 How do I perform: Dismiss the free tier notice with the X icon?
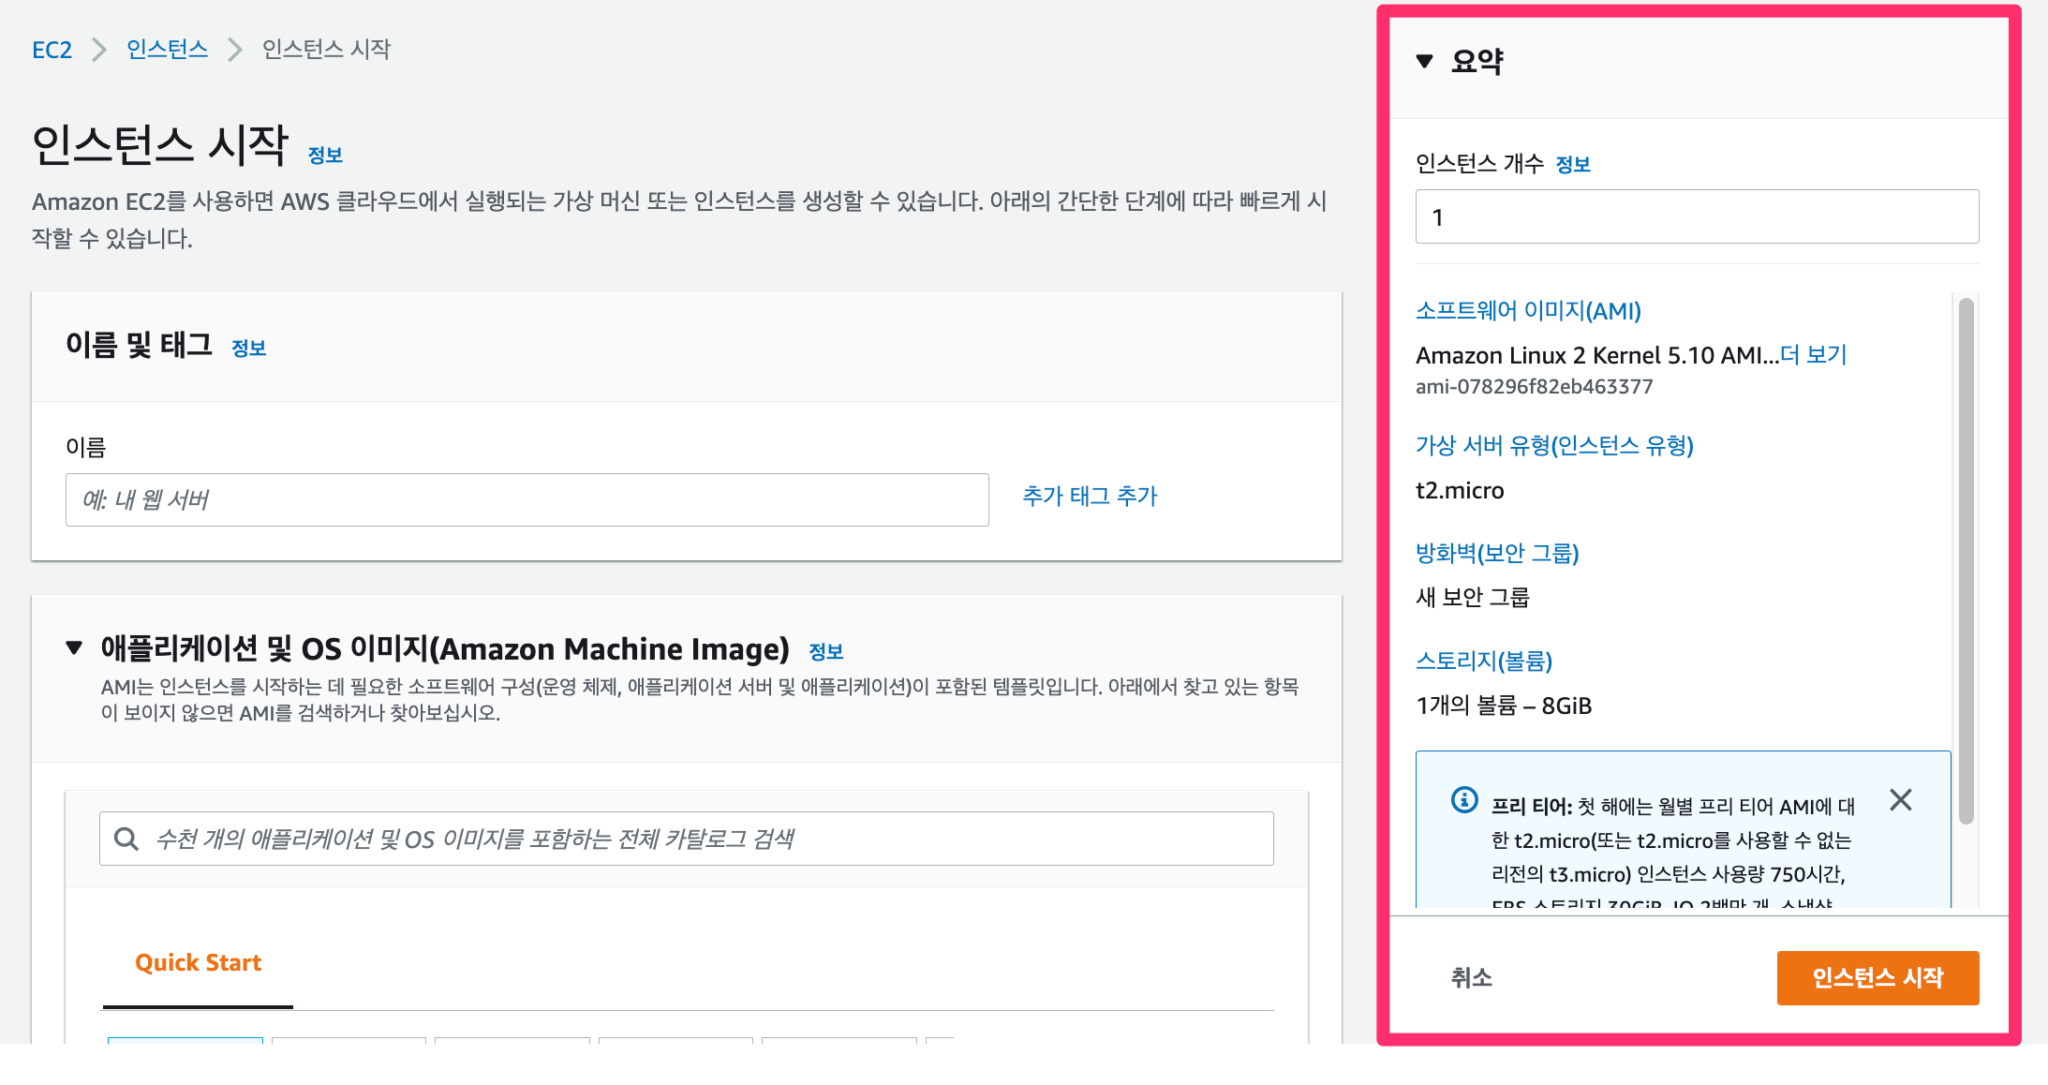(x=1900, y=800)
